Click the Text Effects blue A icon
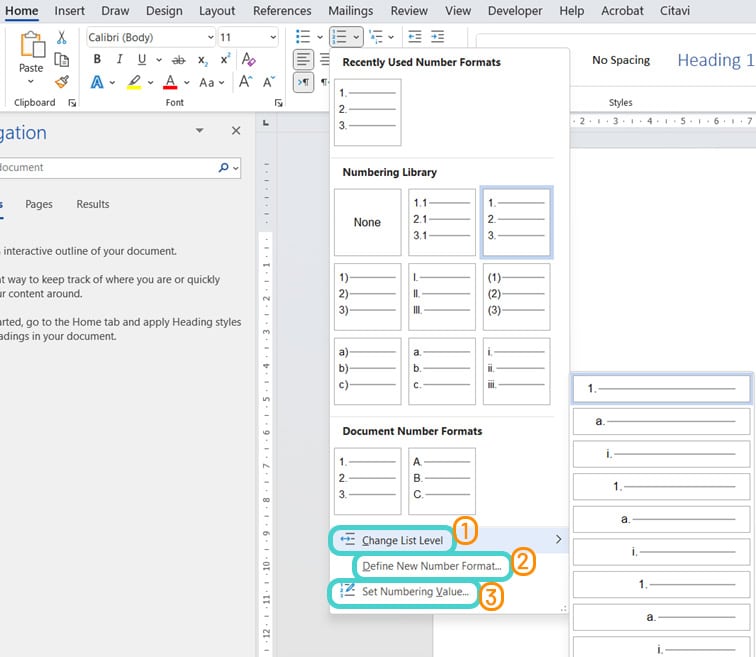 [x=97, y=82]
